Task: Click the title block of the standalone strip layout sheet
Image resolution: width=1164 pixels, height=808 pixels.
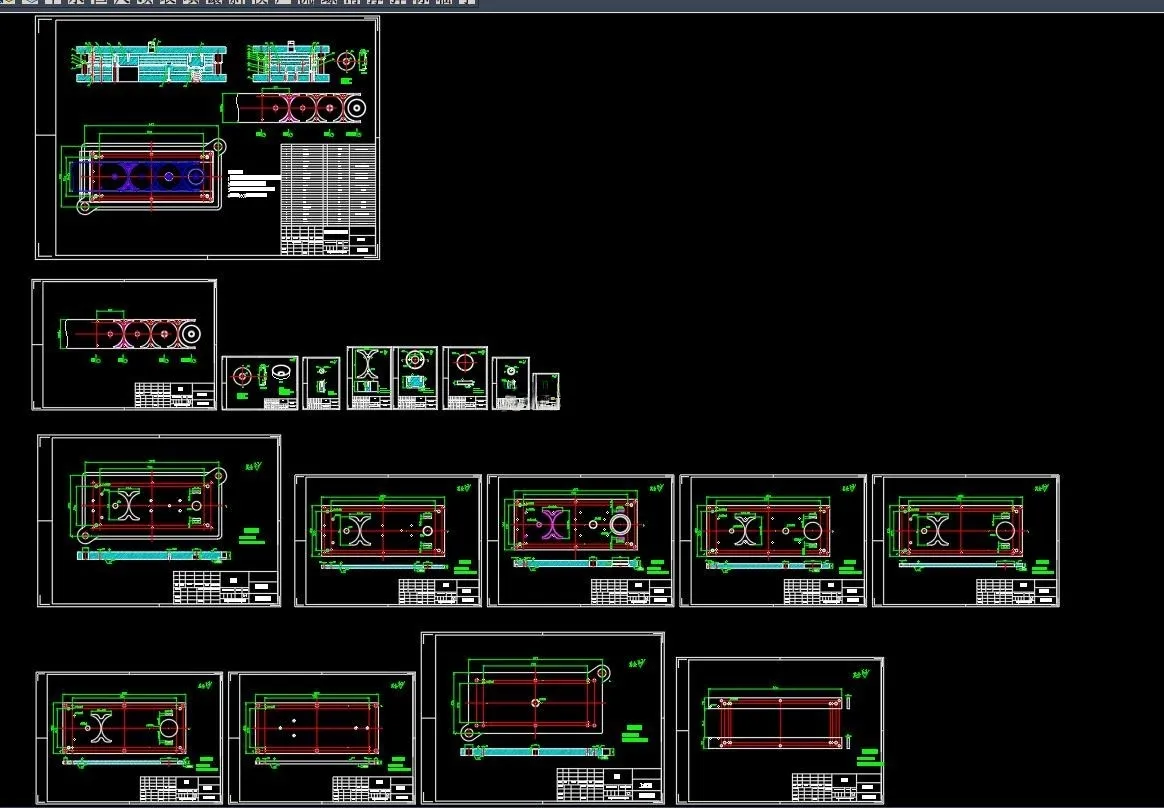Action: 174,395
